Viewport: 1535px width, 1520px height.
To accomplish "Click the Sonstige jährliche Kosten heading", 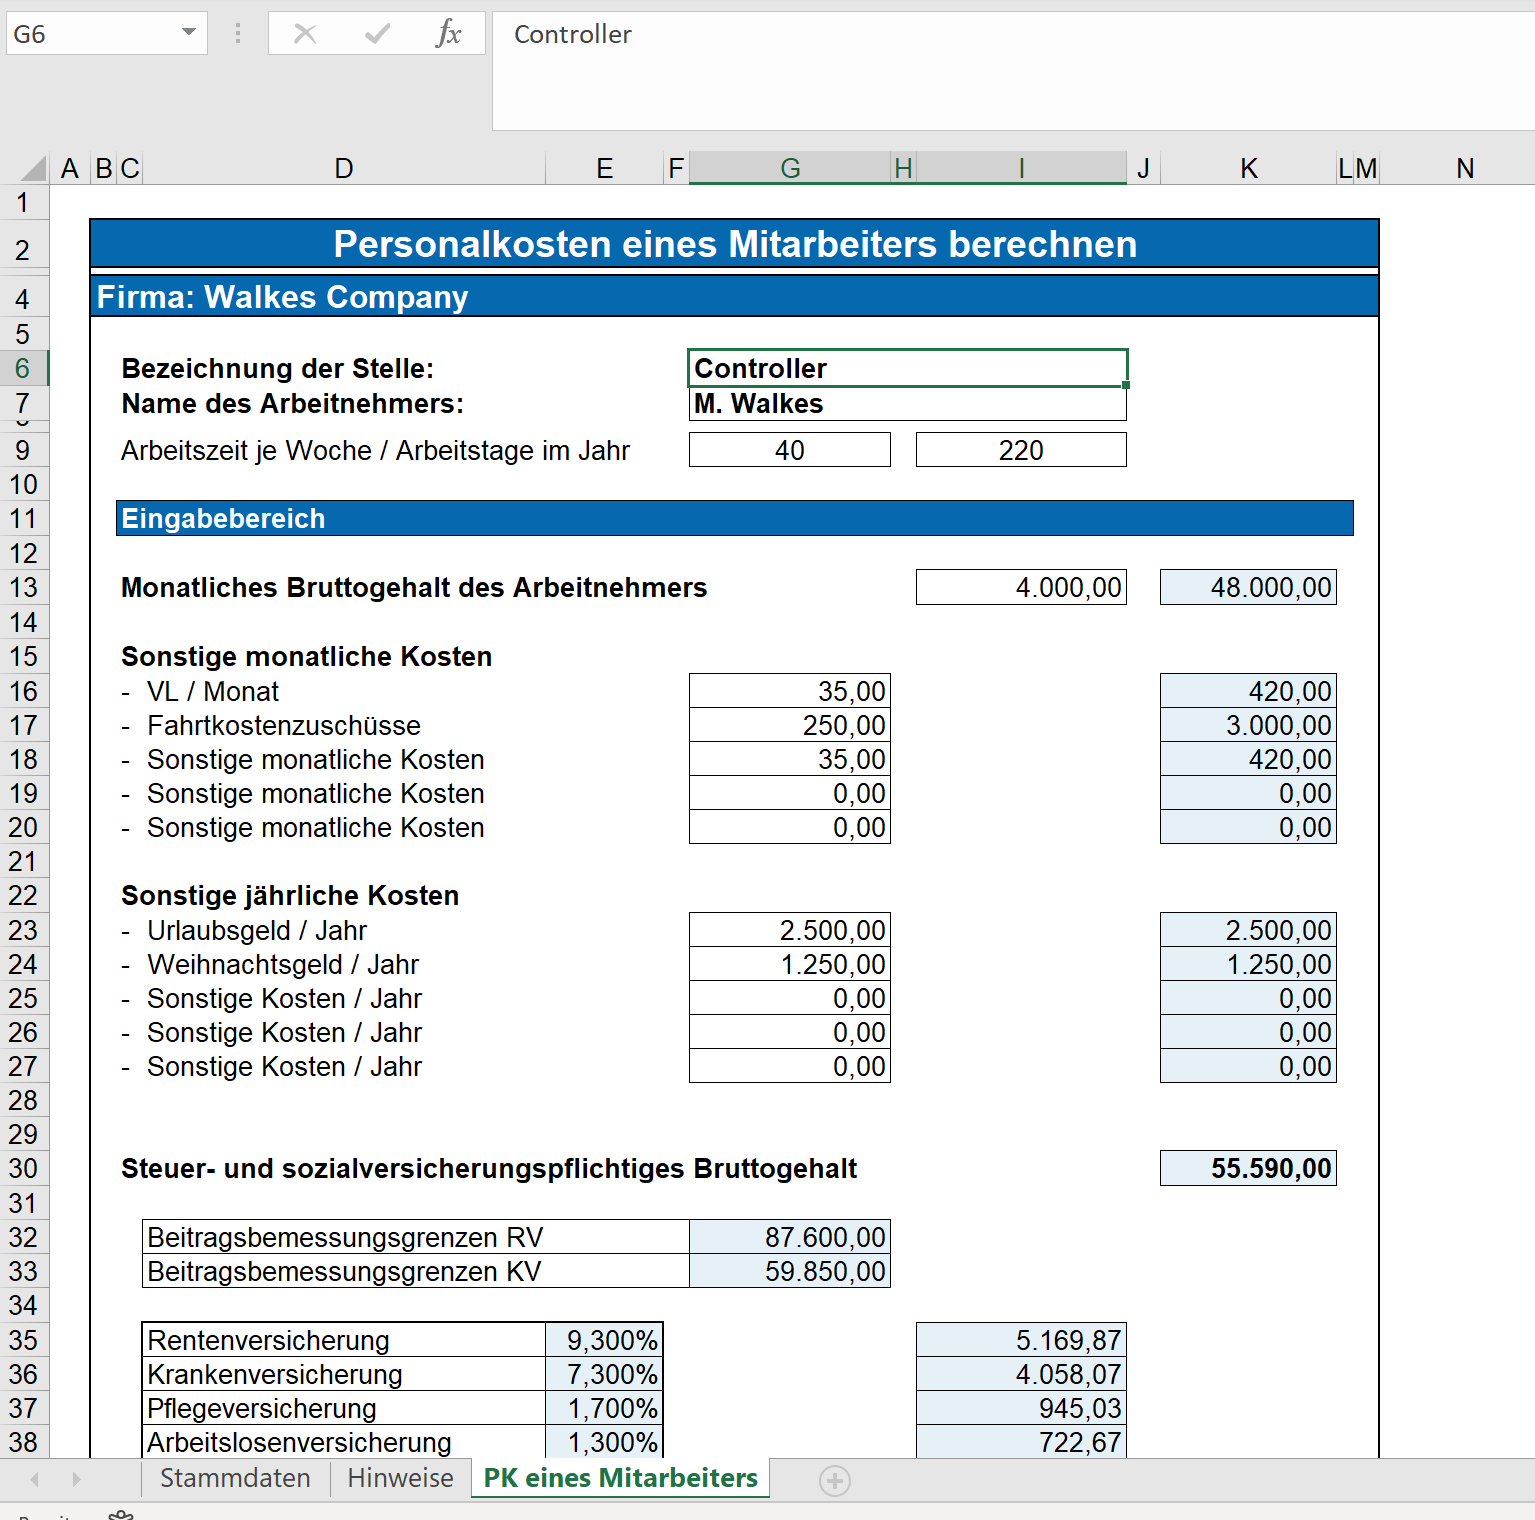I will pyautogui.click(x=290, y=895).
